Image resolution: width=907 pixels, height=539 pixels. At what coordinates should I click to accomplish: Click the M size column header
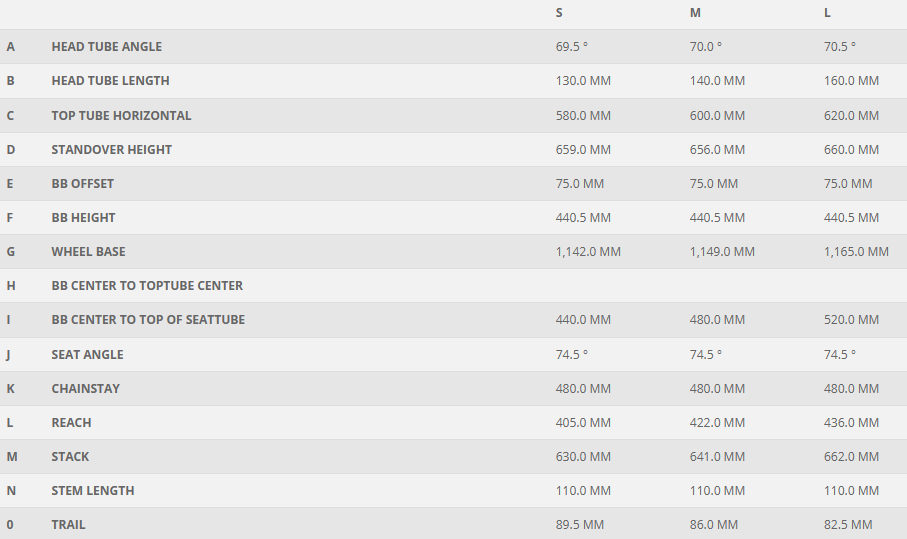695,13
